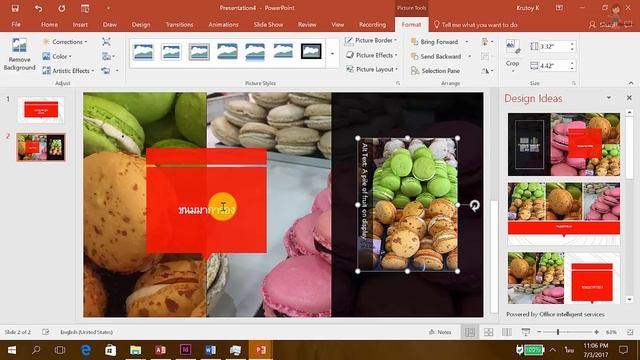The height and width of the screenshot is (360, 640).
Task: Increase picture height with stepper
Action: [x=572, y=44]
